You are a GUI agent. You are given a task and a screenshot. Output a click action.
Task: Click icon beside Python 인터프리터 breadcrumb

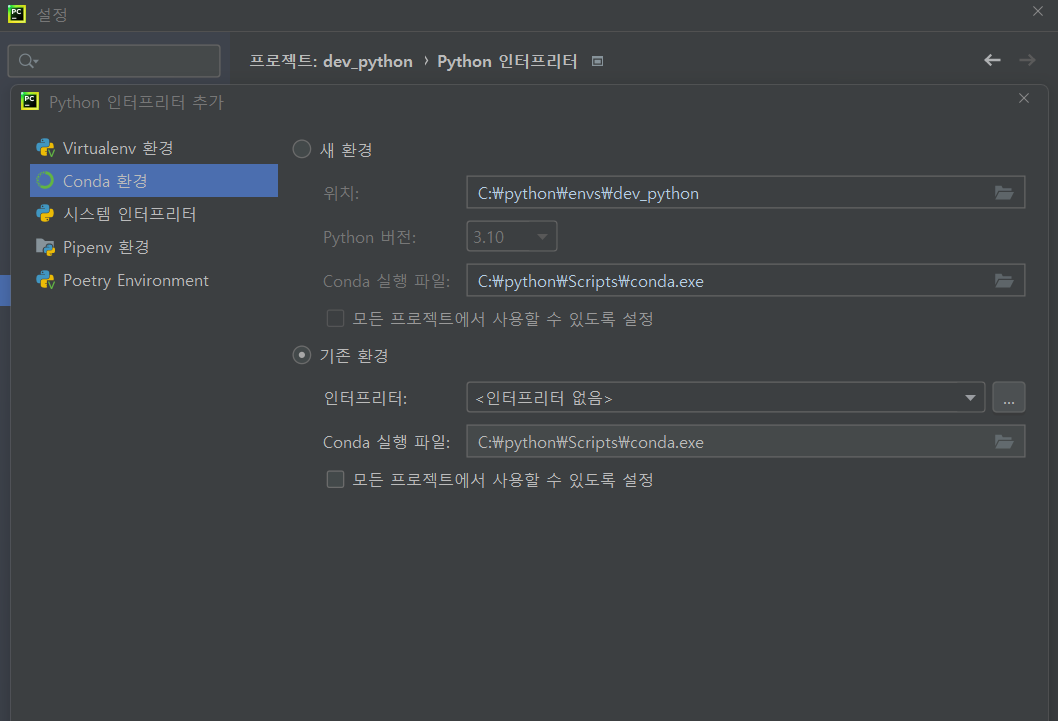coord(597,61)
